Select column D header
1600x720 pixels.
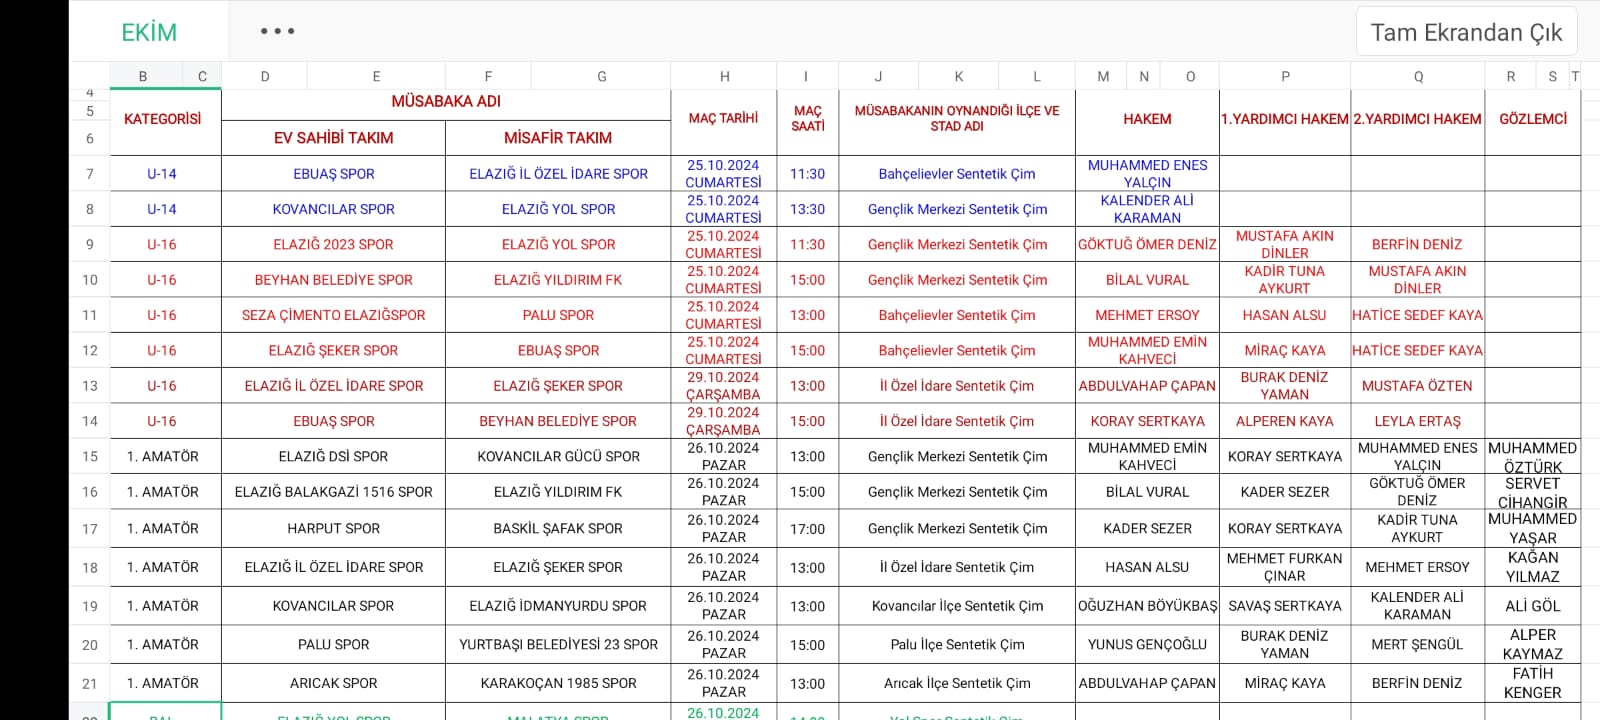coord(265,76)
